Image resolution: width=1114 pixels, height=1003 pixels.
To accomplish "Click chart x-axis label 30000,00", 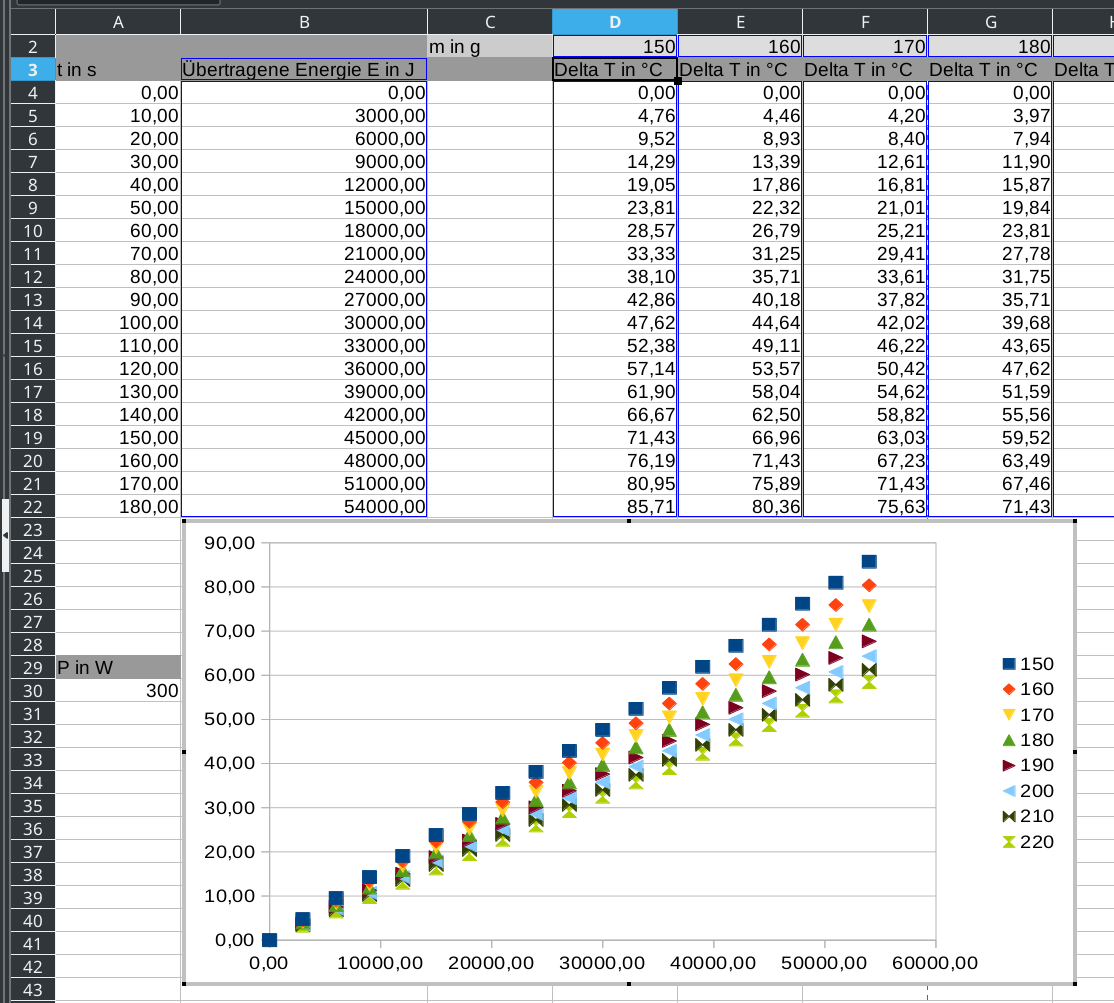I will coord(602,963).
